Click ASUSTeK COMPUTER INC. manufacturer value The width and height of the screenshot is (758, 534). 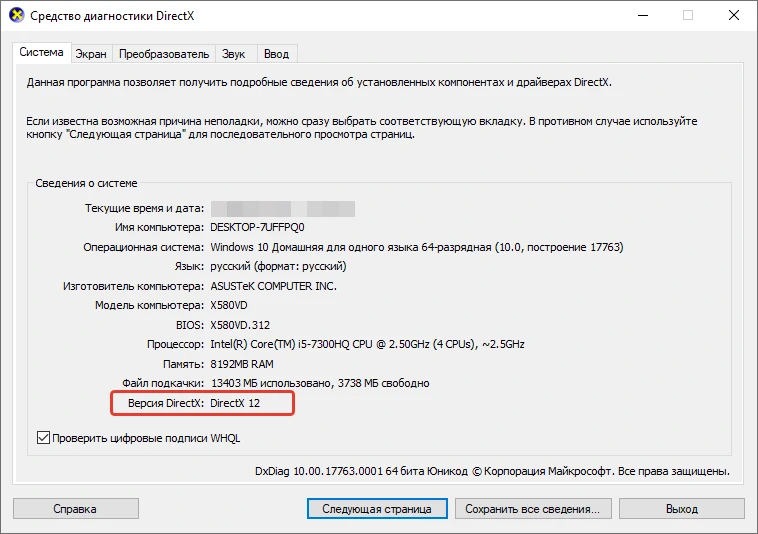coord(274,286)
